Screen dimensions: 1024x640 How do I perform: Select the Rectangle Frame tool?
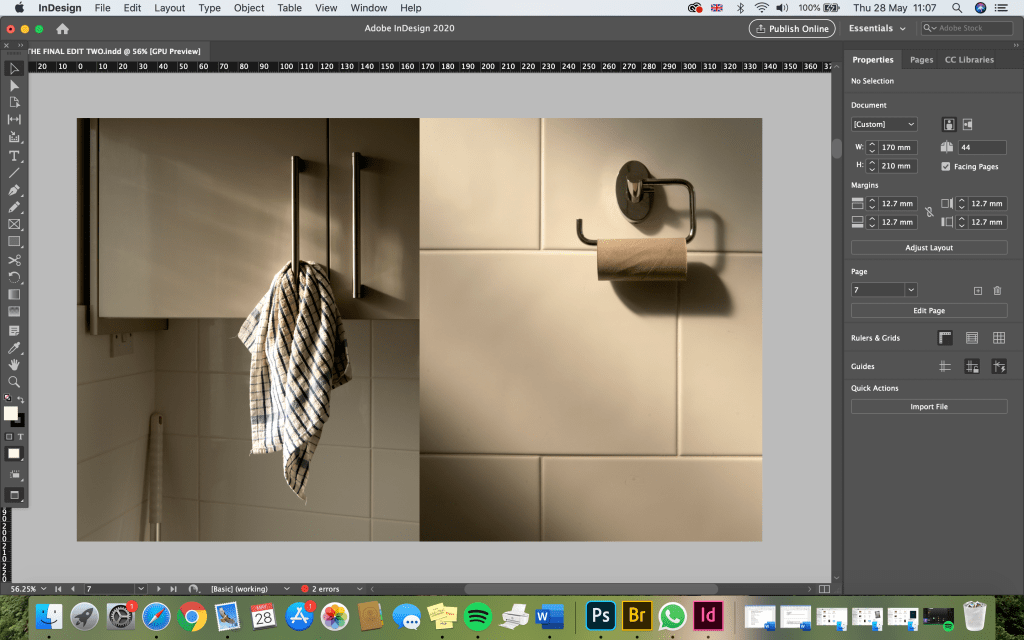[14, 224]
